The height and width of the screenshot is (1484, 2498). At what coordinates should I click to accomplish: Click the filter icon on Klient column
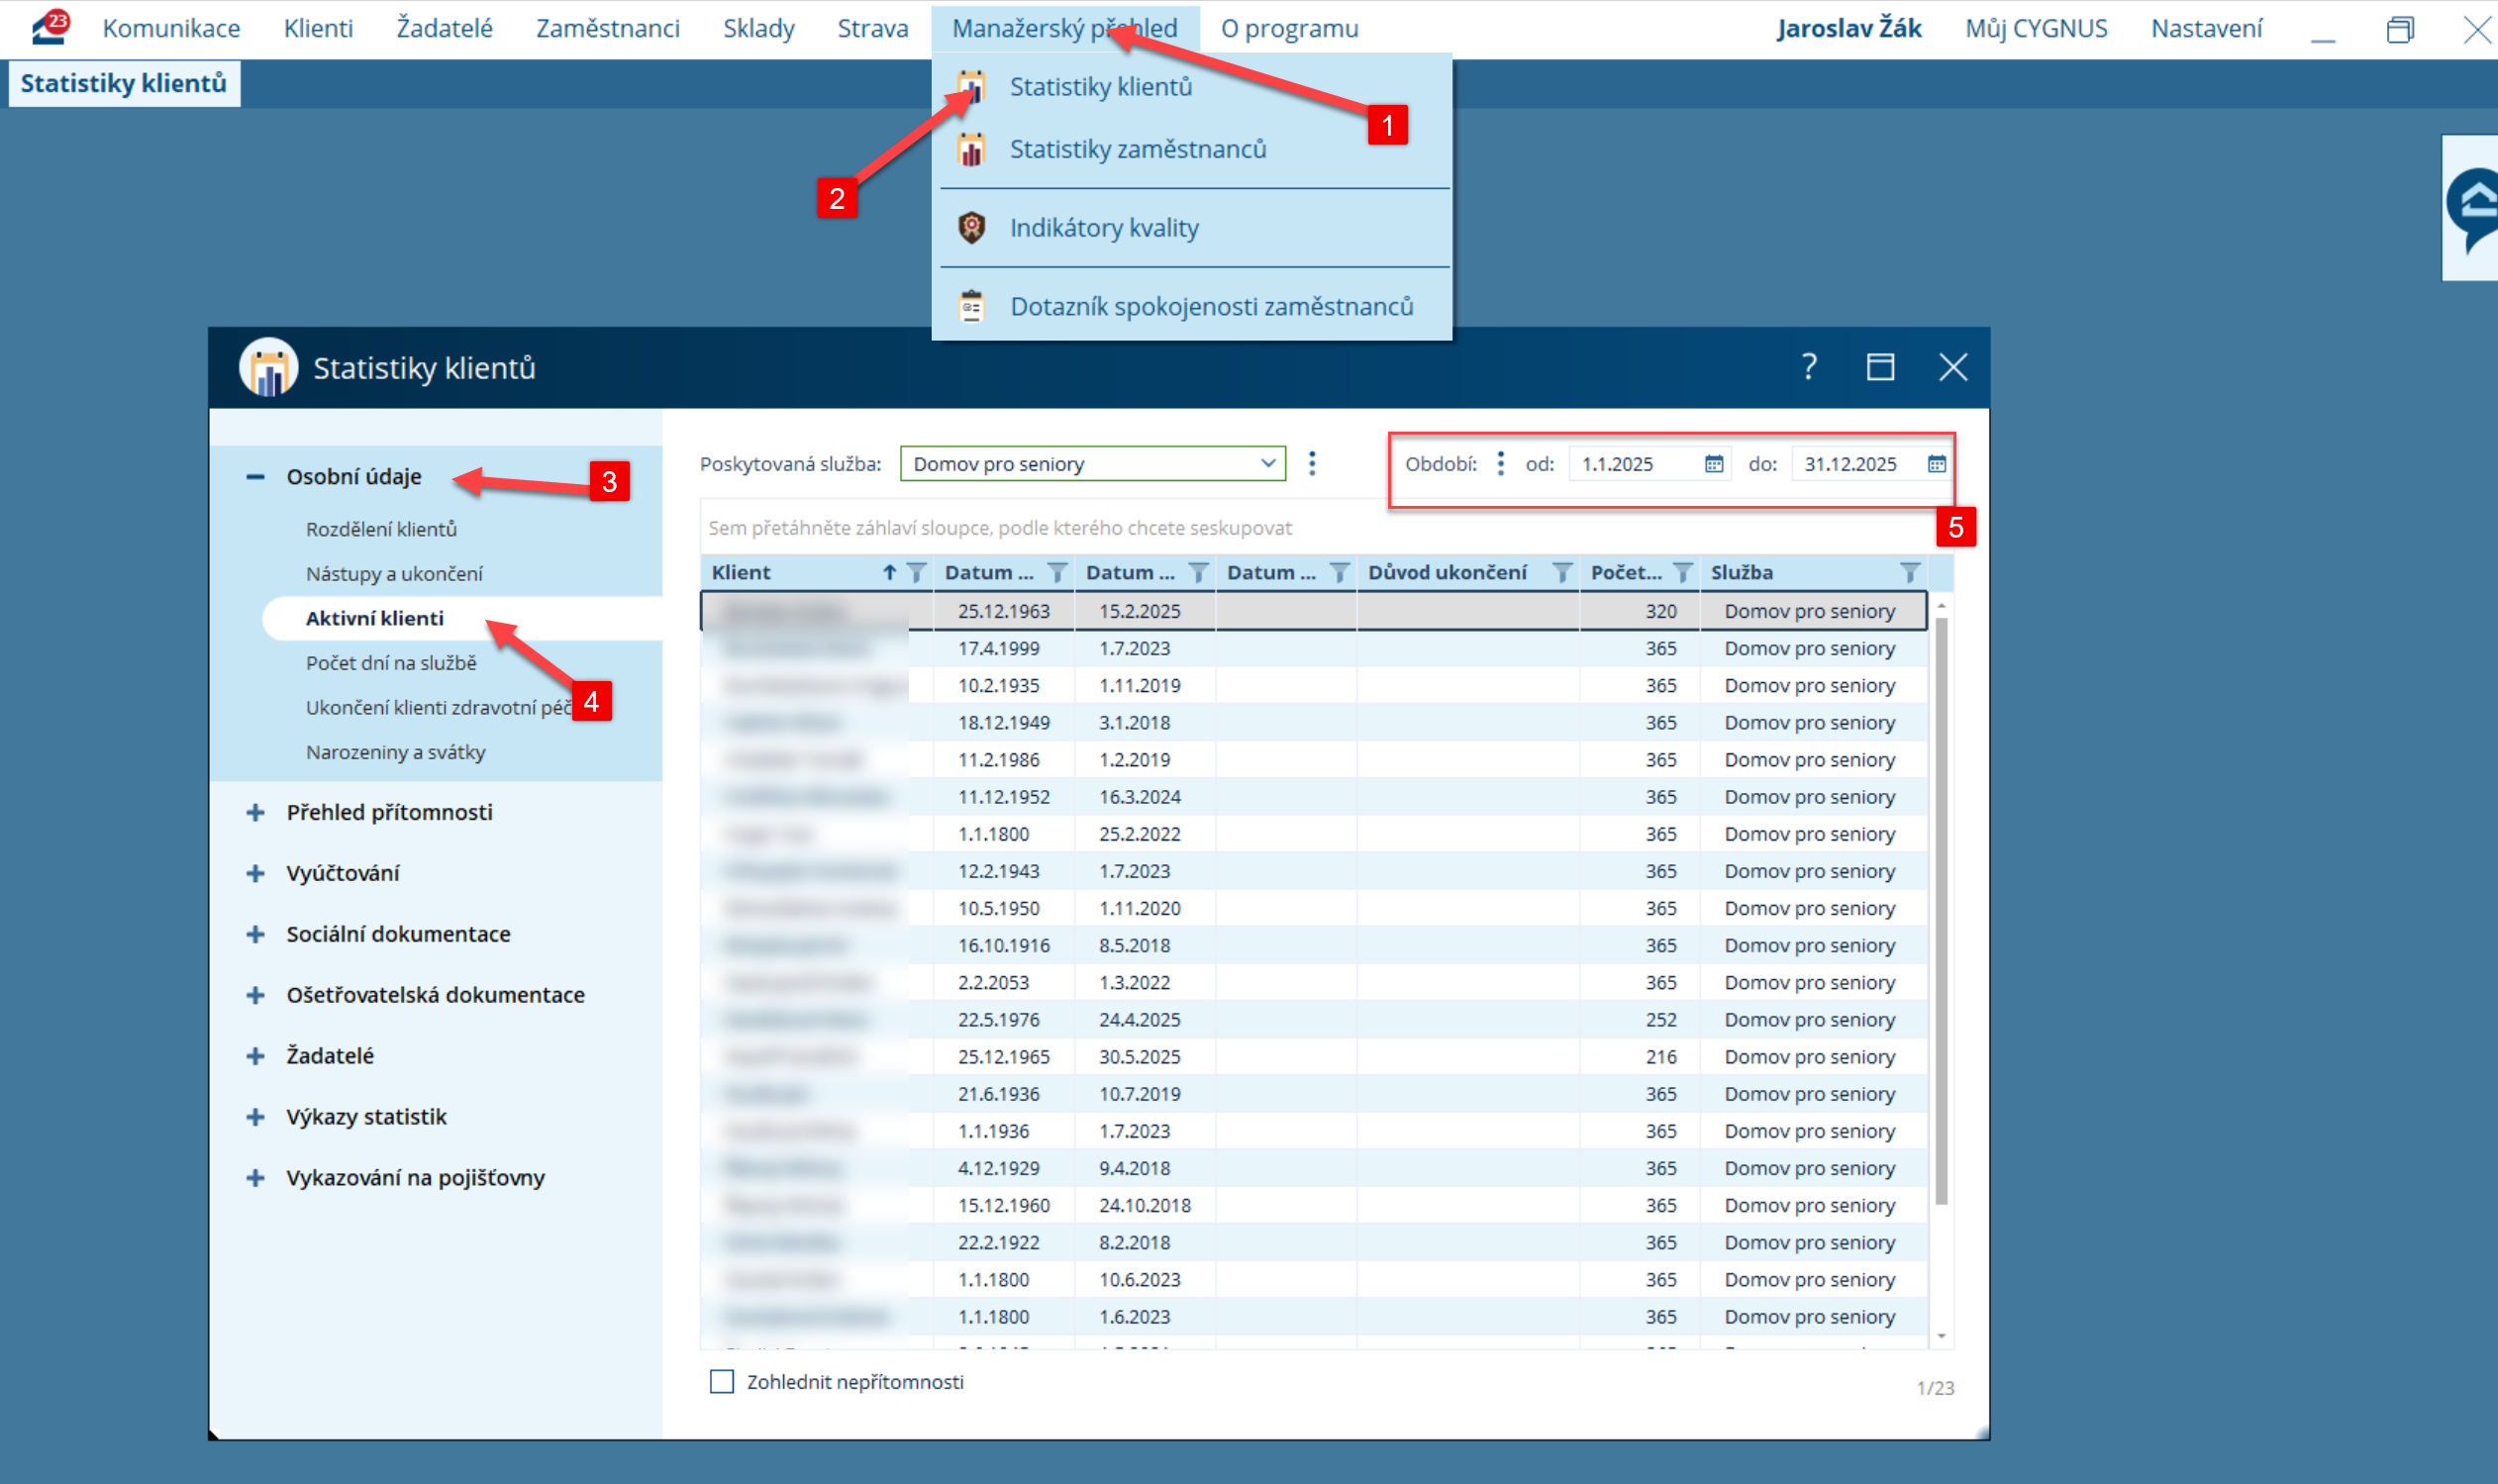coord(916,573)
